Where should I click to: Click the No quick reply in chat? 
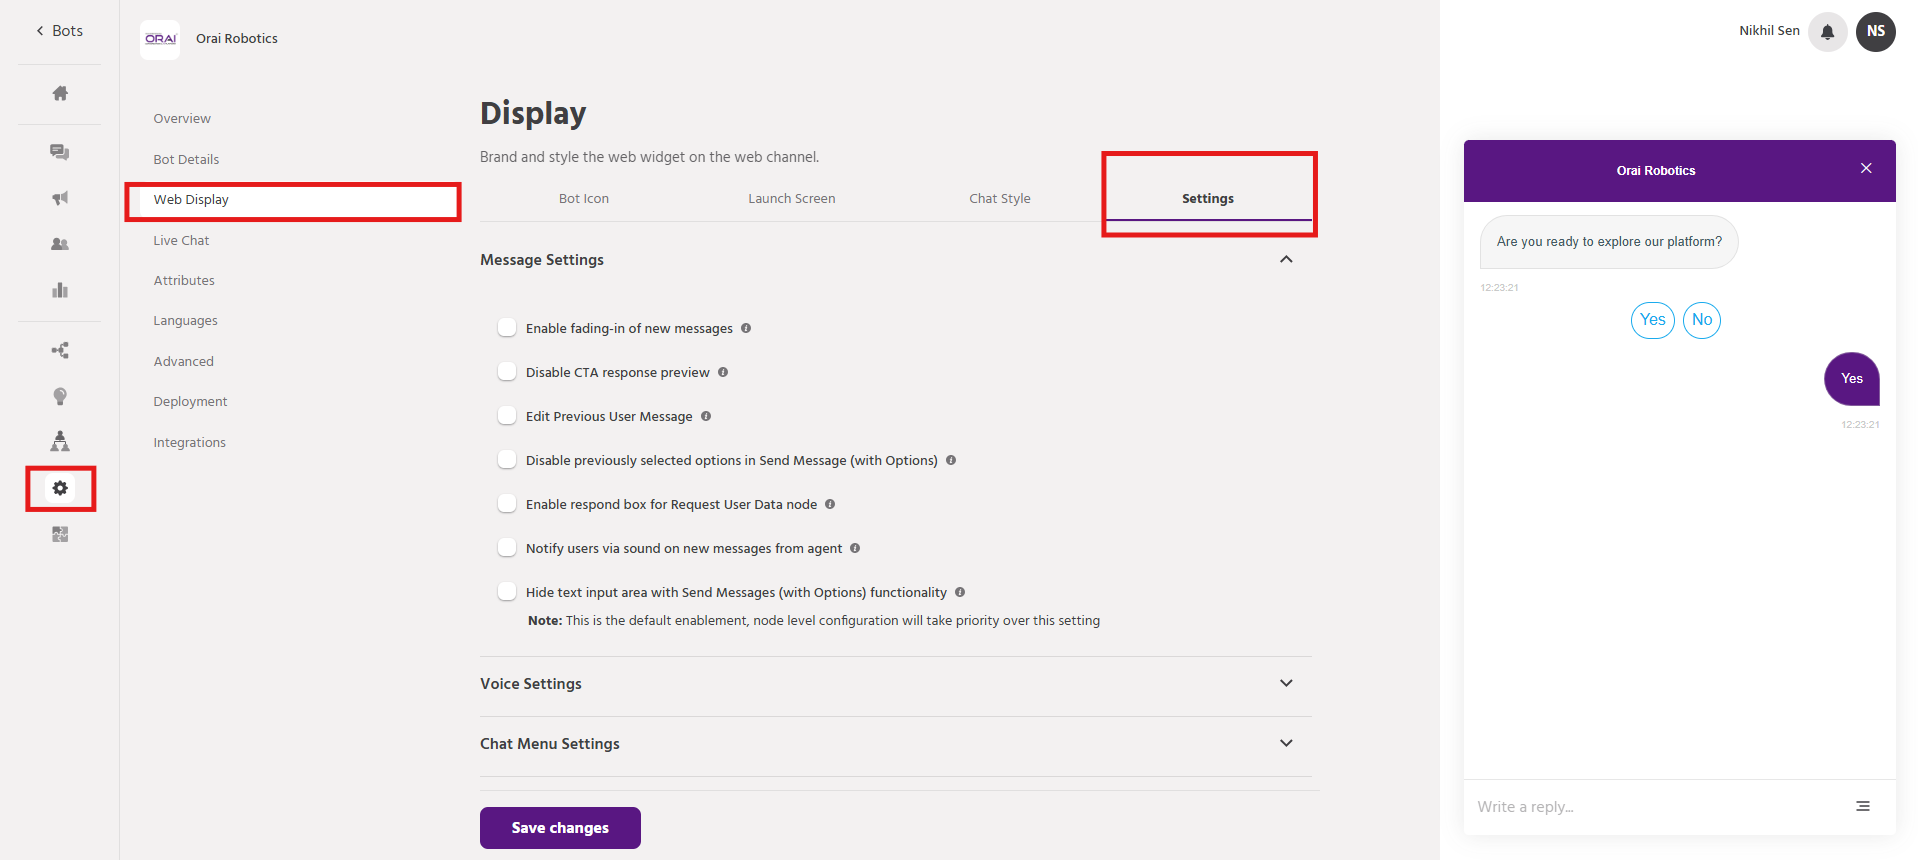coord(1701,320)
